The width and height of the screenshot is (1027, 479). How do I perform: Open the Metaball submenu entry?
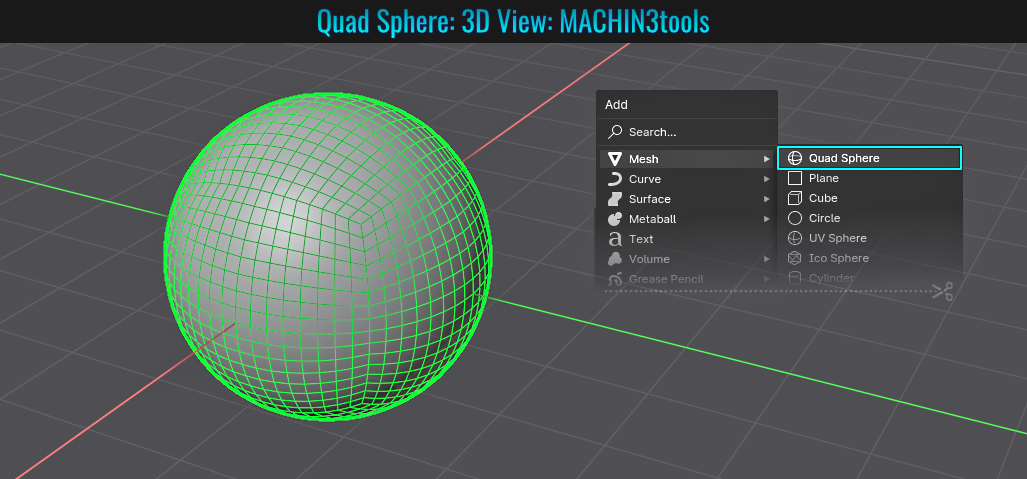(x=686, y=219)
